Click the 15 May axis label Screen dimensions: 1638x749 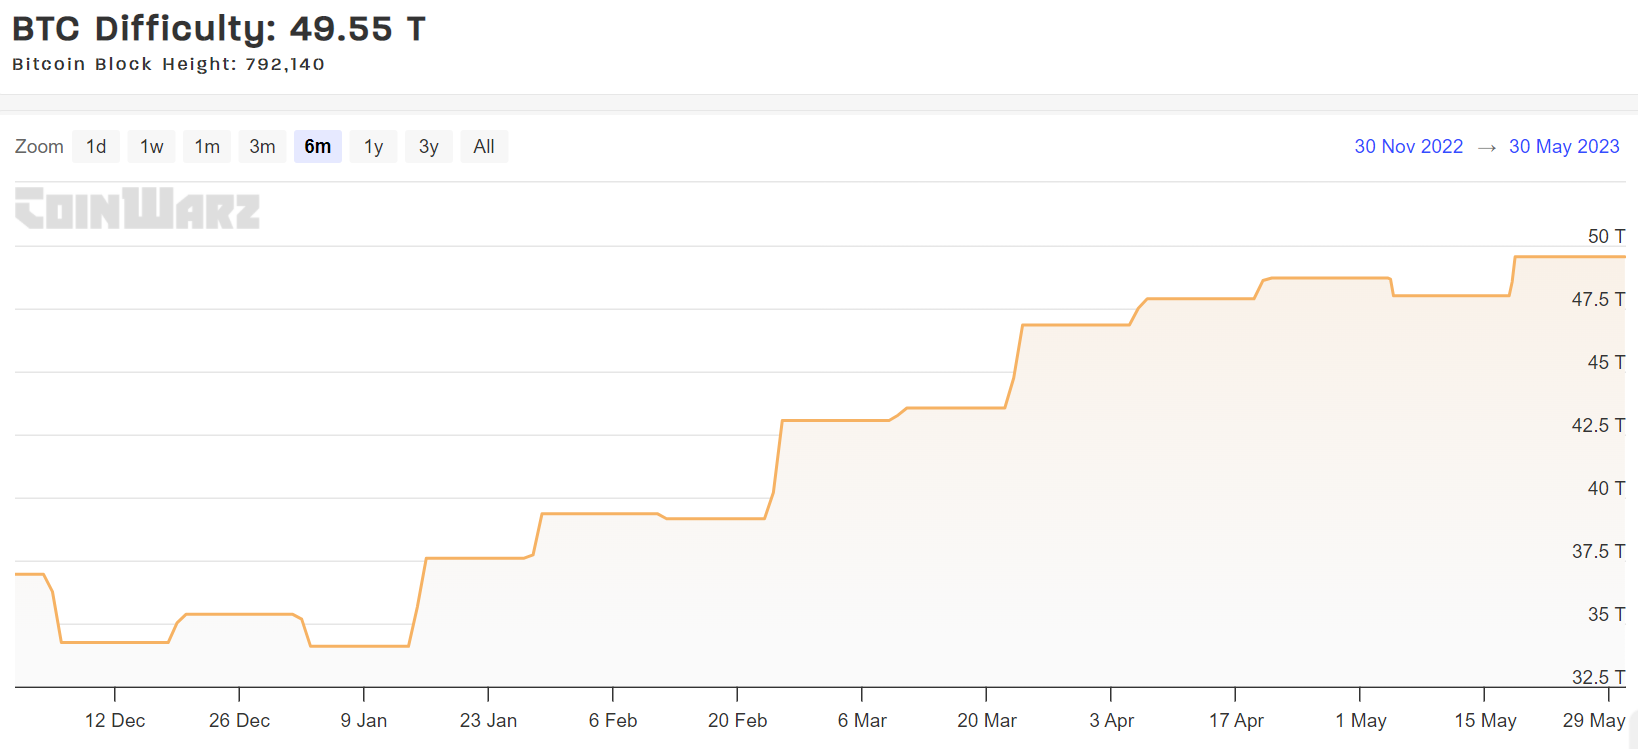1485,720
